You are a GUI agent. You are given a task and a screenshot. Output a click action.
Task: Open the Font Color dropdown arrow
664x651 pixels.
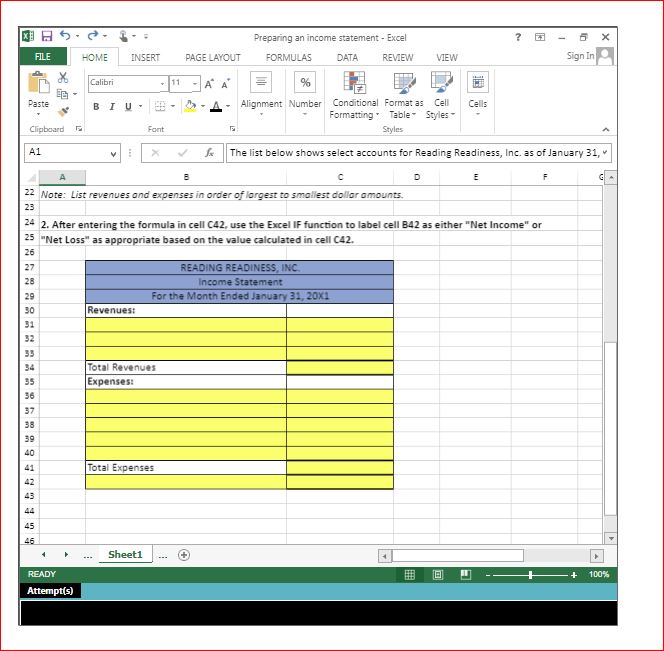[228, 106]
